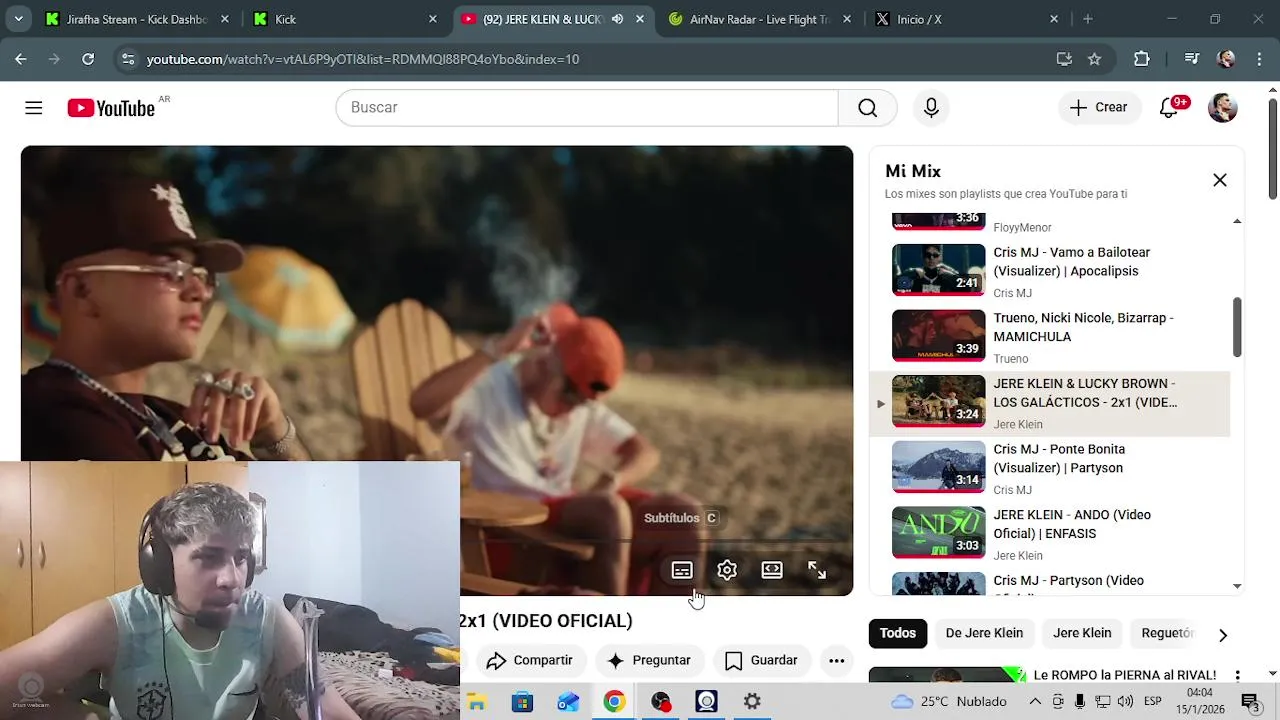Open Microsoft Store from the taskbar
The width and height of the screenshot is (1280, 720).
point(522,702)
